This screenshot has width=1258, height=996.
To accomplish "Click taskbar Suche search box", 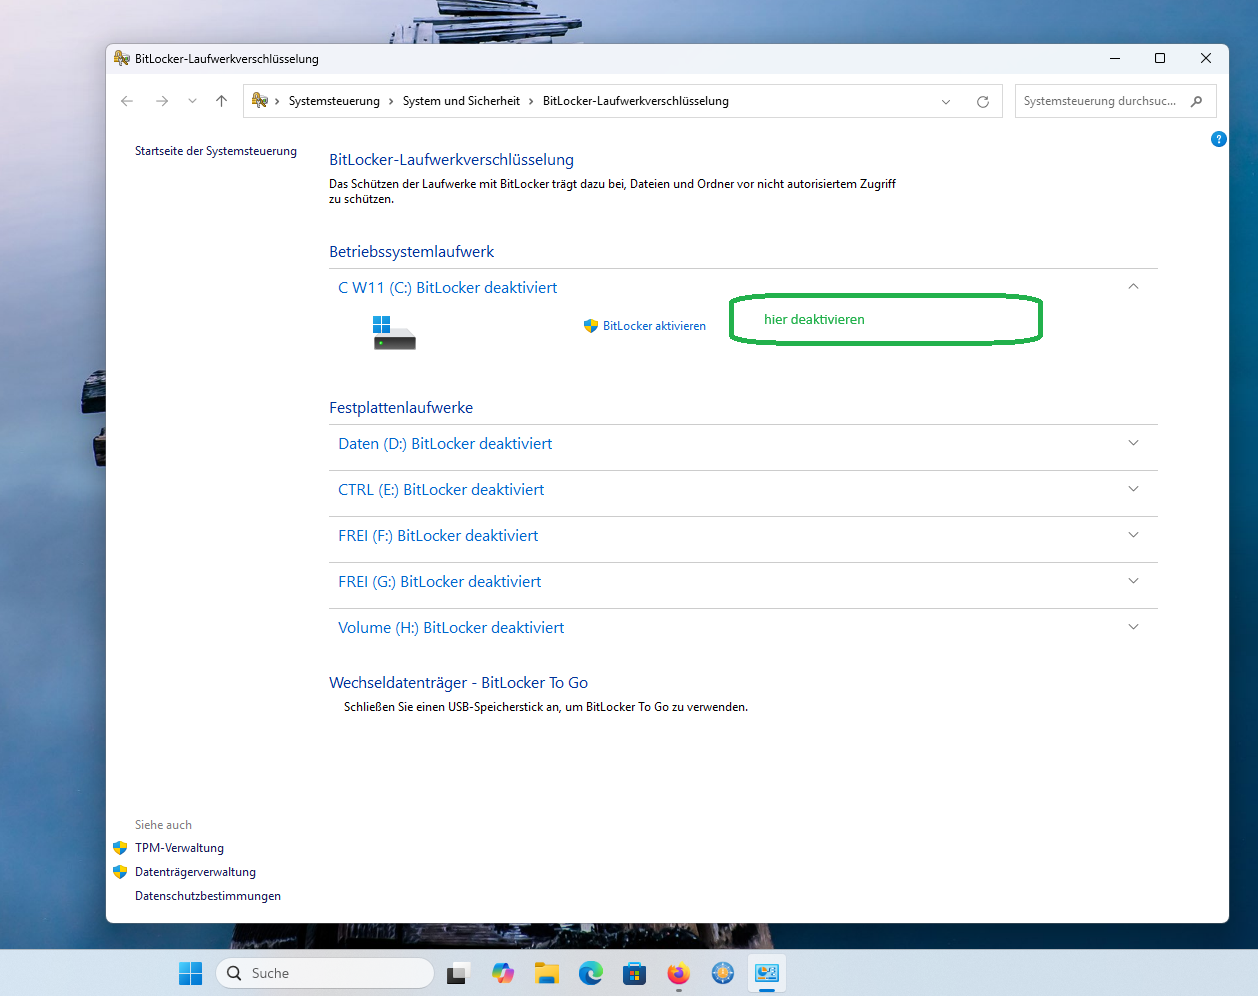I will (325, 973).
